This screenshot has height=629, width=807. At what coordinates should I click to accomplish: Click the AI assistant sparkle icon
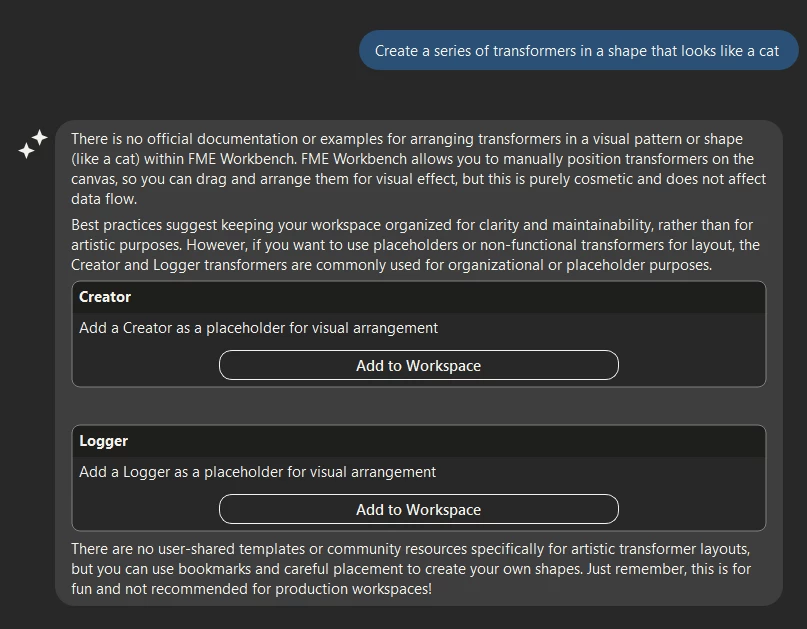[33, 144]
